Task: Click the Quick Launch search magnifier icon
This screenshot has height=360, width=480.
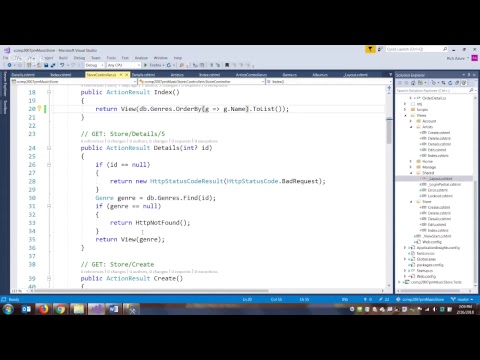Action: pyautogui.click(x=445, y=49)
